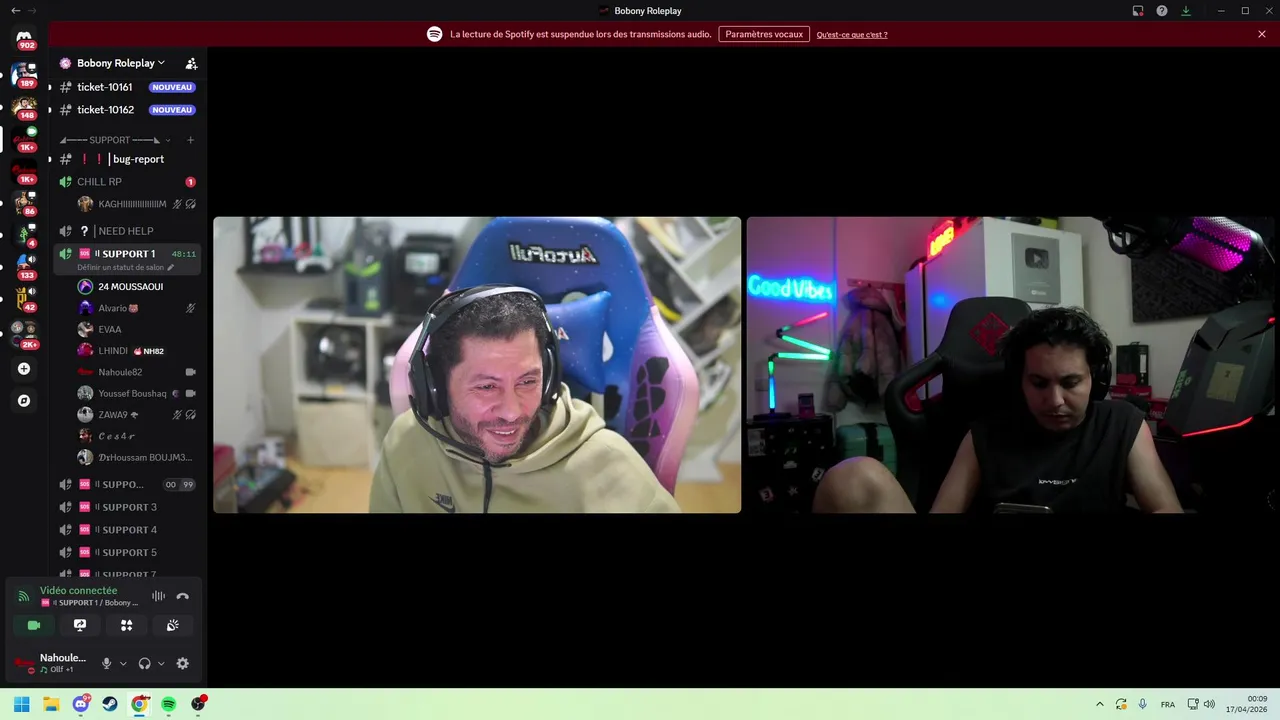Open Discover servers compass icon
The height and width of the screenshot is (720, 1280).
click(24, 401)
